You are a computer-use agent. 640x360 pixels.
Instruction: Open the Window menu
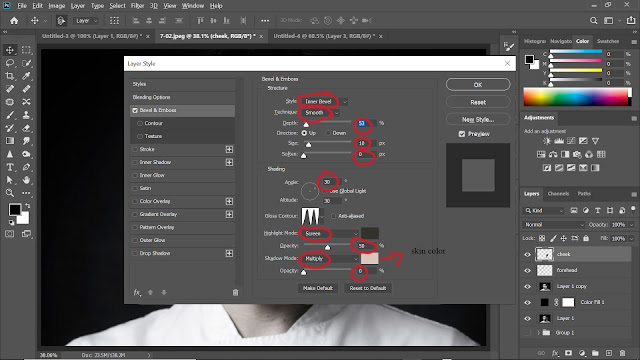tap(193, 6)
